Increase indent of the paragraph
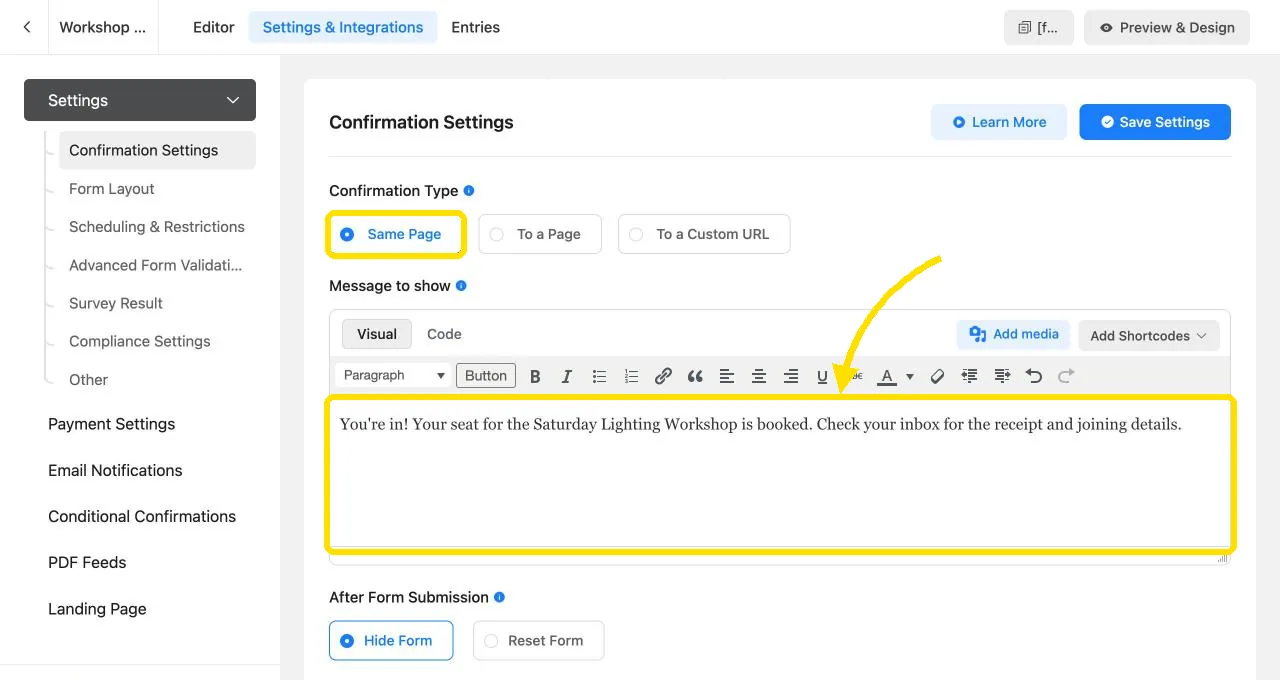 coord(1002,376)
